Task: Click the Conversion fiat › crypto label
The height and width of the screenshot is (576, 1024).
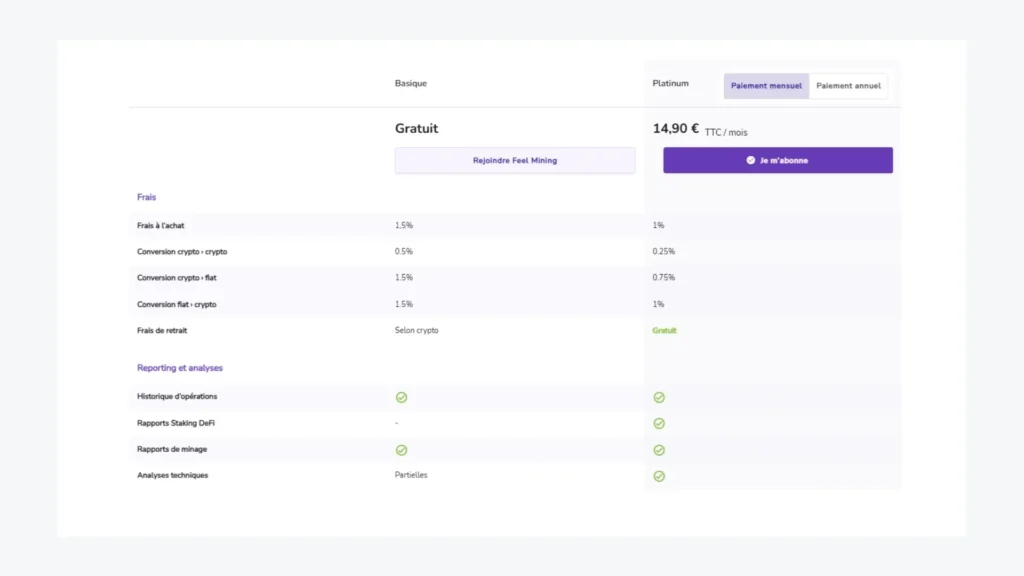Action: point(176,304)
